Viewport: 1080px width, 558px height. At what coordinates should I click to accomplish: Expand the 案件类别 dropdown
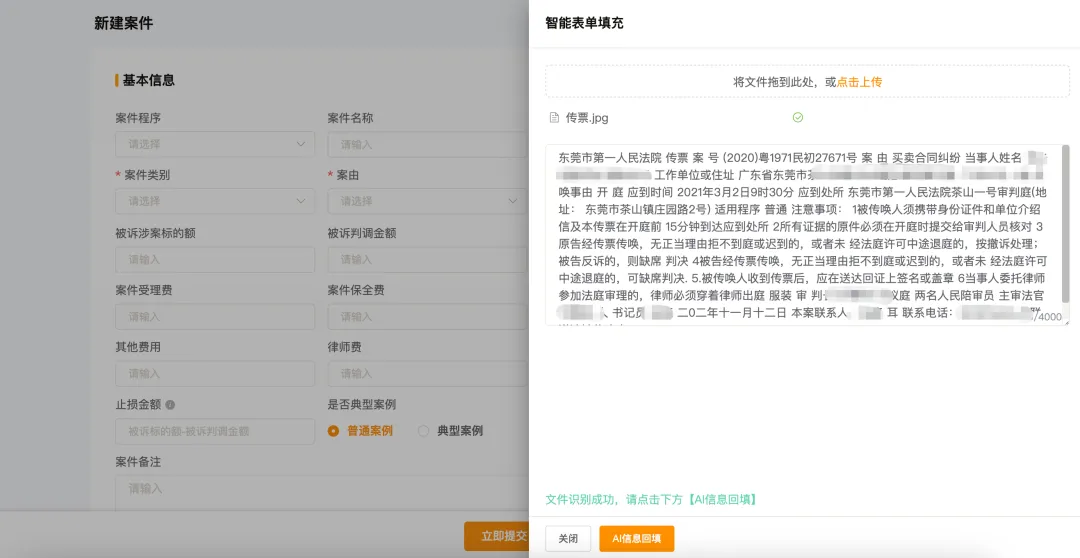[215, 201]
